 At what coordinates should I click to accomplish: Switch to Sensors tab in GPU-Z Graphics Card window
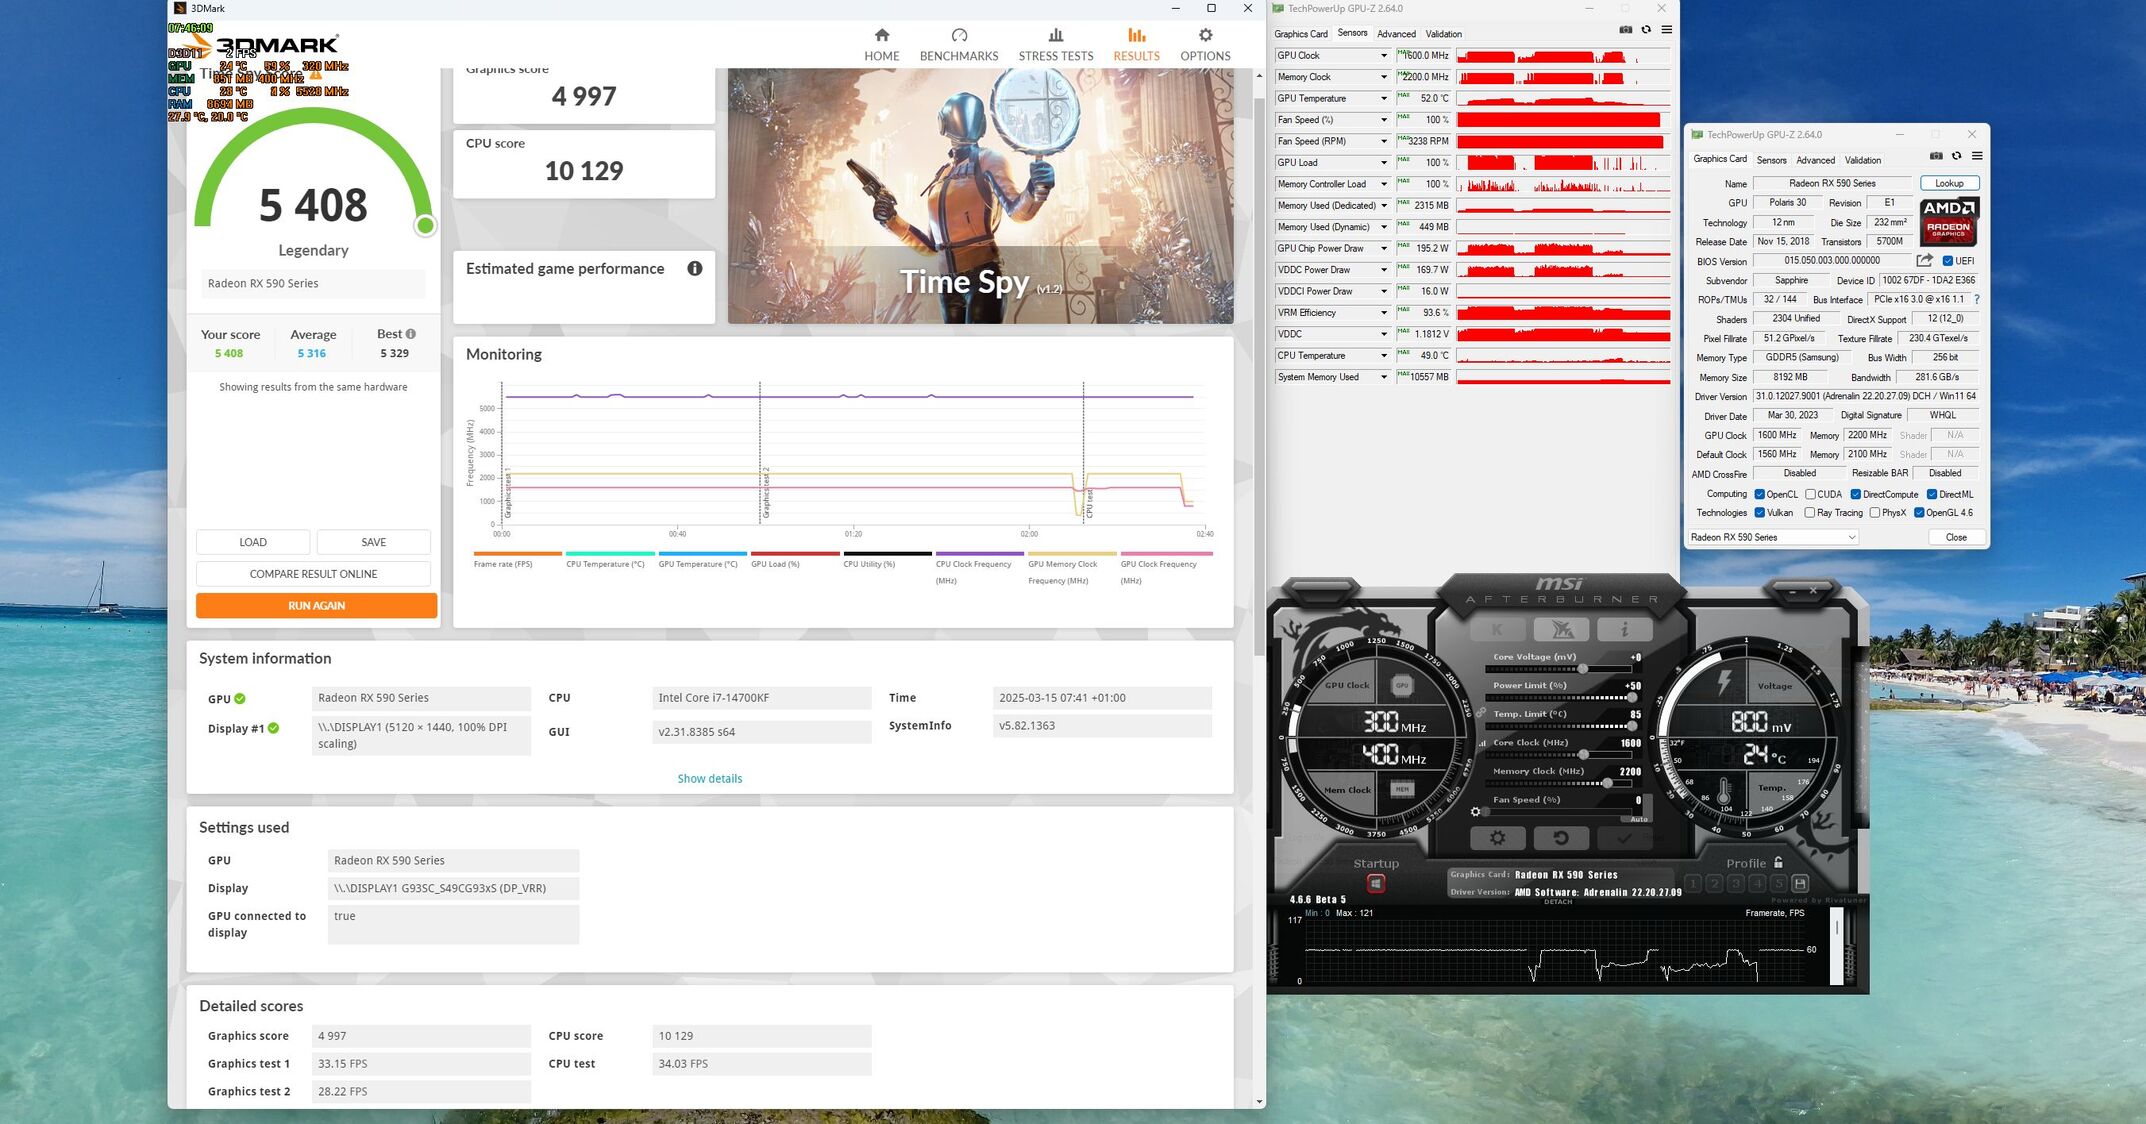point(1771,160)
